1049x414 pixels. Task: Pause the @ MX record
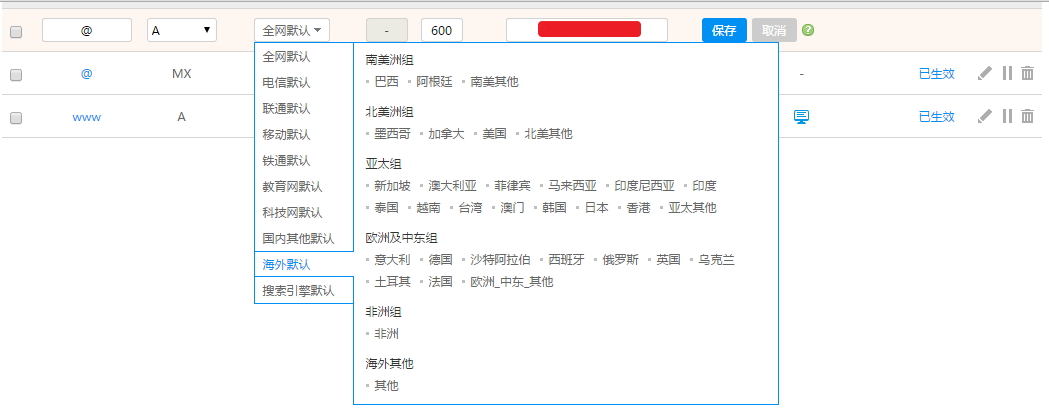[1007, 74]
